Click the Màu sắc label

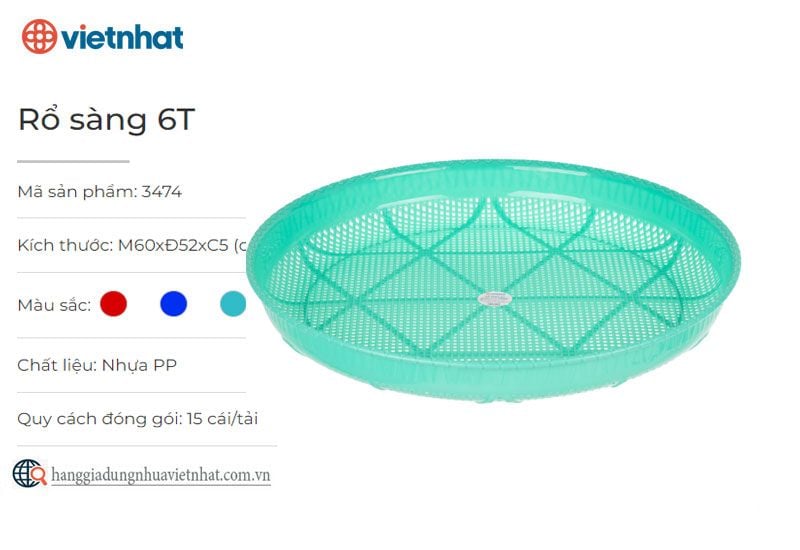point(54,305)
